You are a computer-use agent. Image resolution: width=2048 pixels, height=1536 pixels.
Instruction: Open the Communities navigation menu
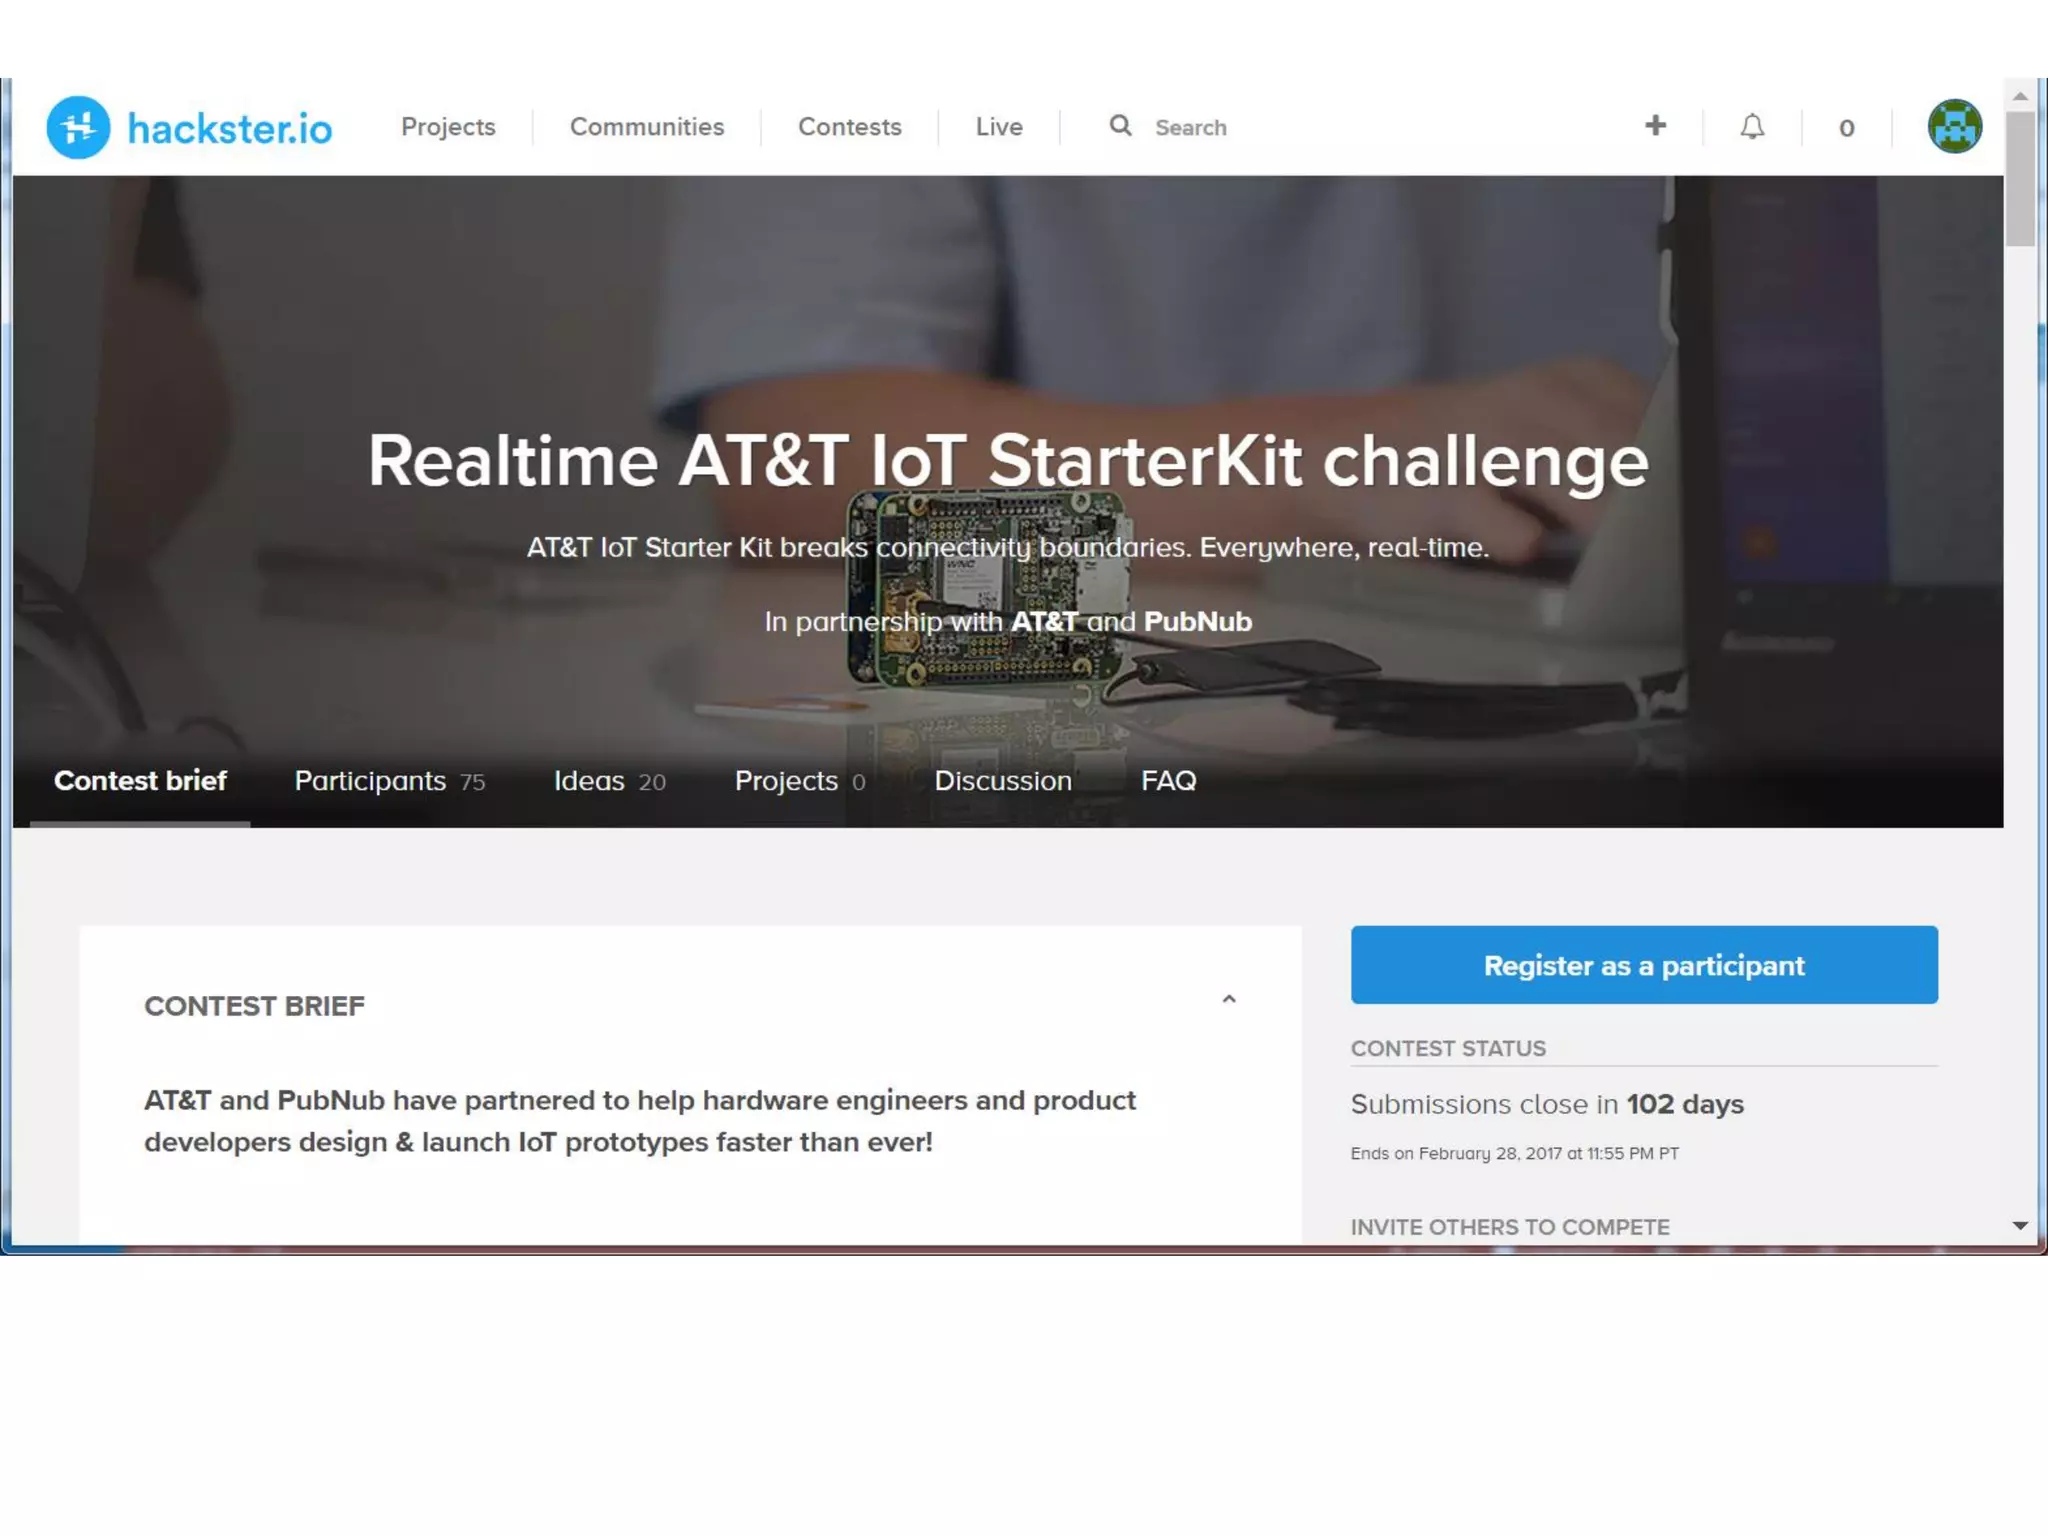pyautogui.click(x=646, y=127)
